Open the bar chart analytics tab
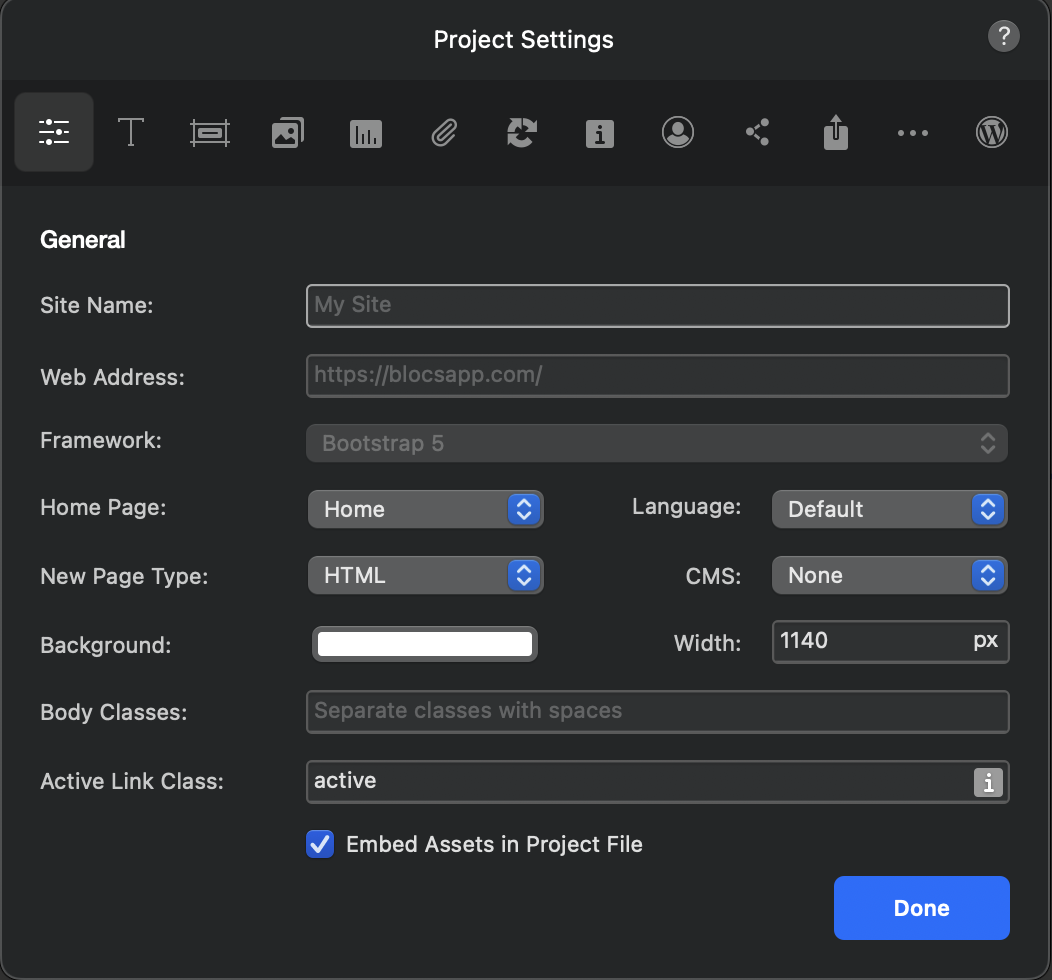Viewport: 1052px width, 980px height. point(366,132)
